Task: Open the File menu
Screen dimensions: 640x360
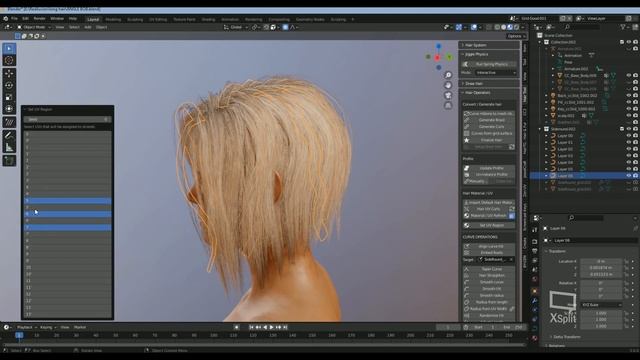Action: coord(14,19)
